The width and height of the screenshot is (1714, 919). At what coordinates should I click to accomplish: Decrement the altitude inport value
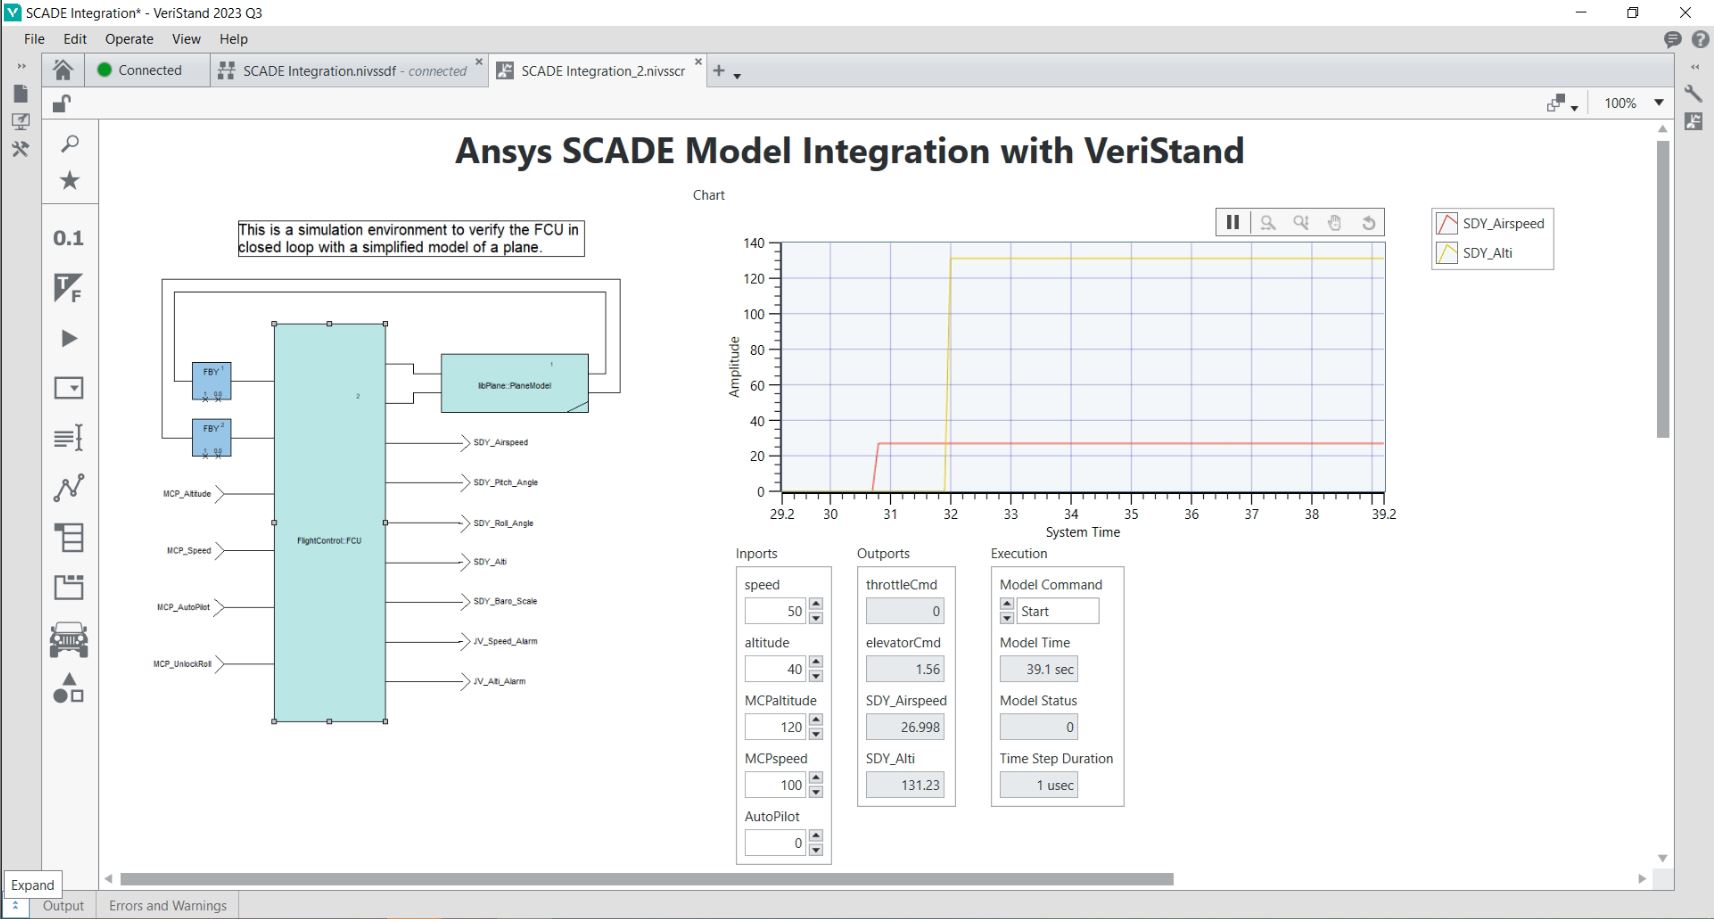(816, 676)
